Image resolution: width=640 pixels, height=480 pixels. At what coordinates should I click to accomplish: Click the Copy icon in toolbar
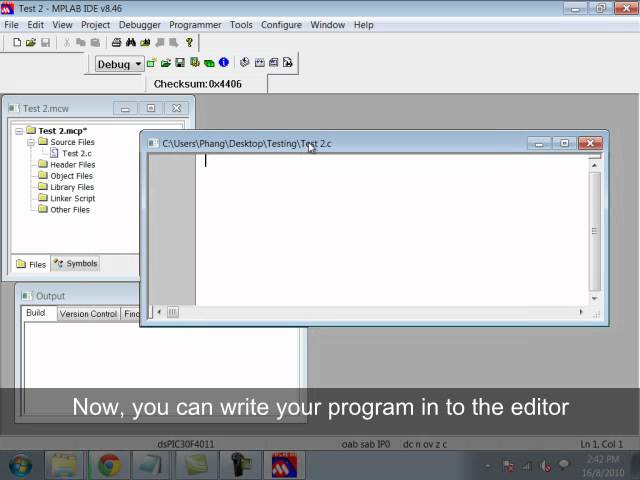81,42
